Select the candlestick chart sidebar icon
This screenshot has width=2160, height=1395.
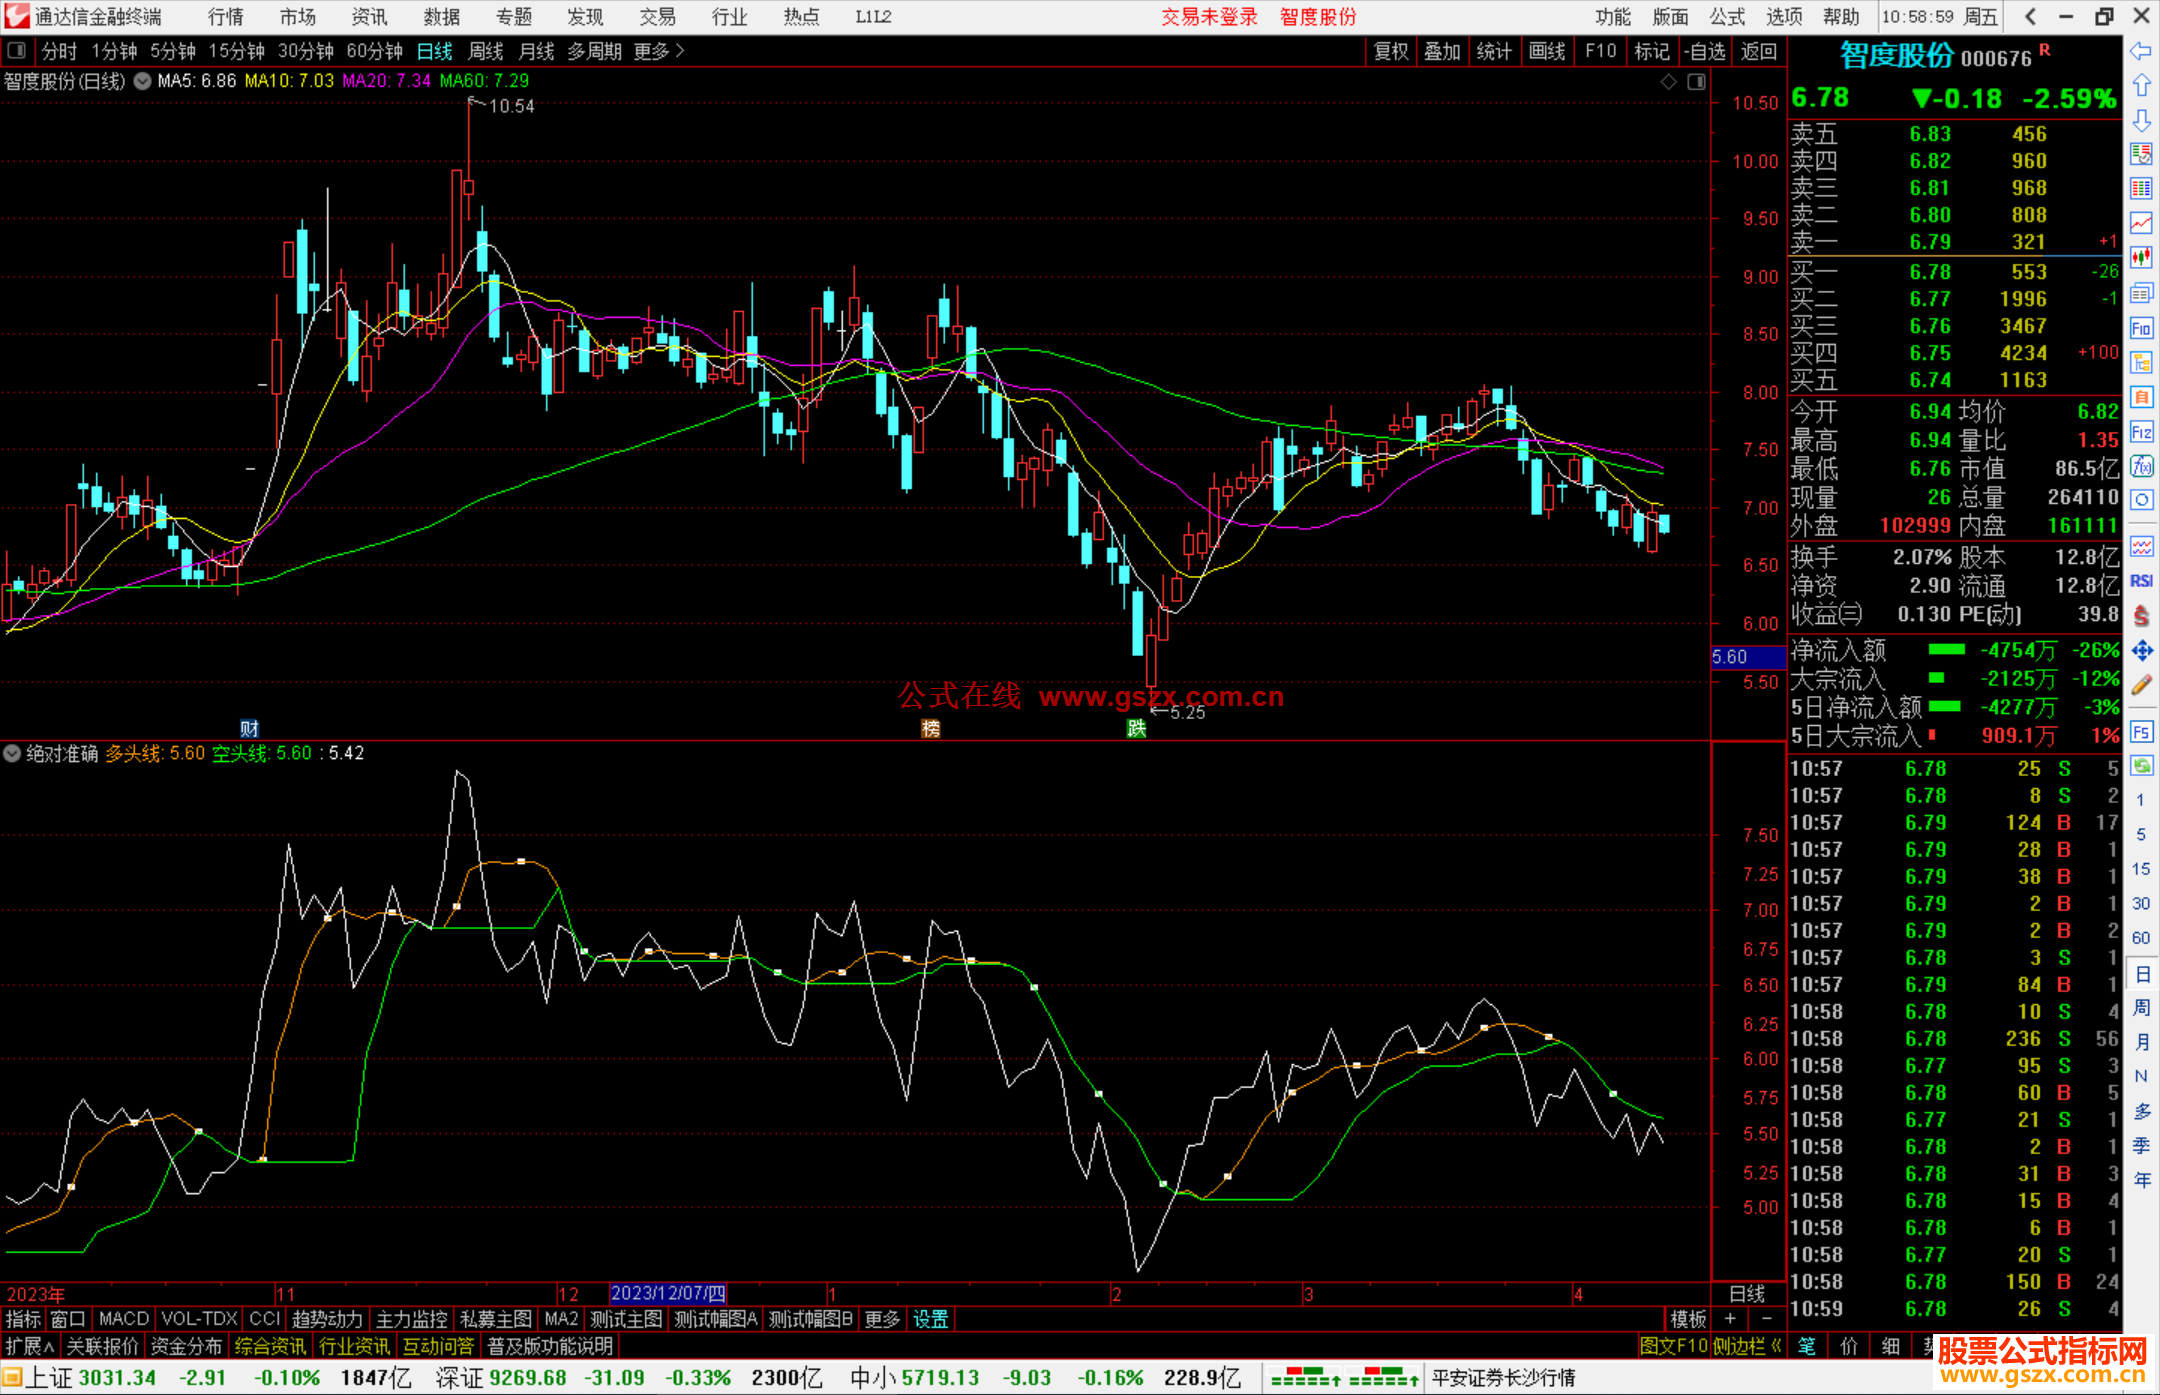(x=2141, y=258)
